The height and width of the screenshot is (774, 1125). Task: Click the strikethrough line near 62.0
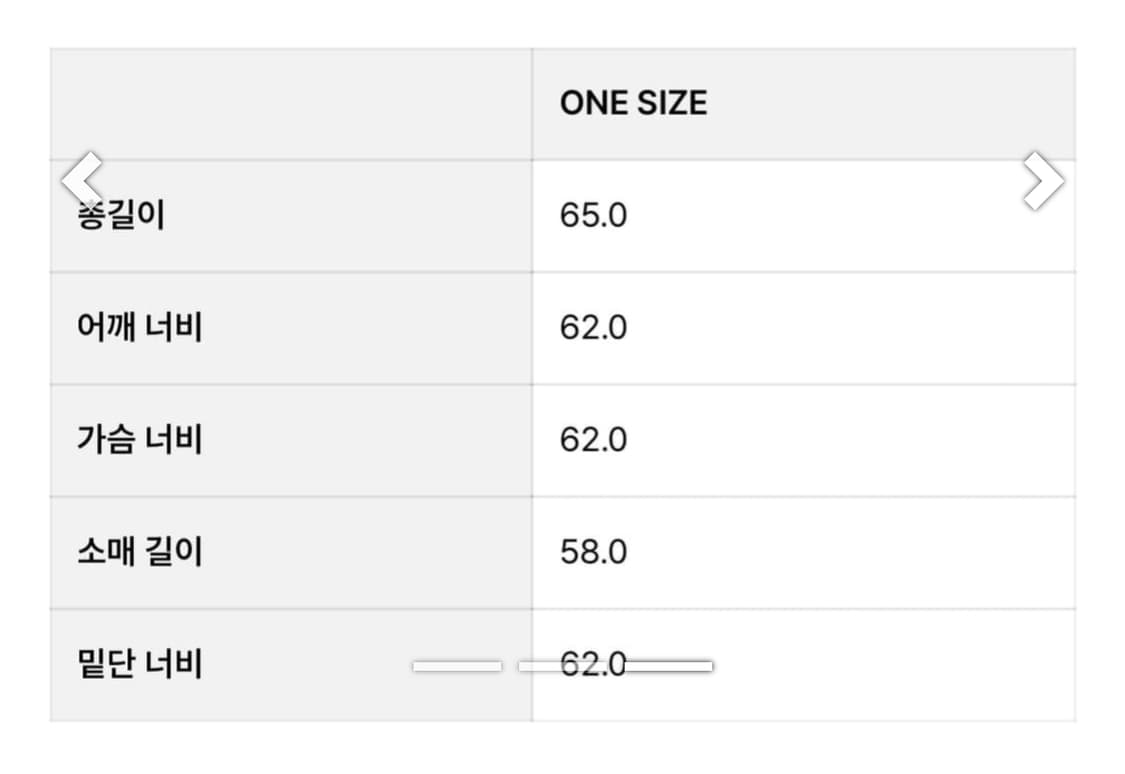670,662
